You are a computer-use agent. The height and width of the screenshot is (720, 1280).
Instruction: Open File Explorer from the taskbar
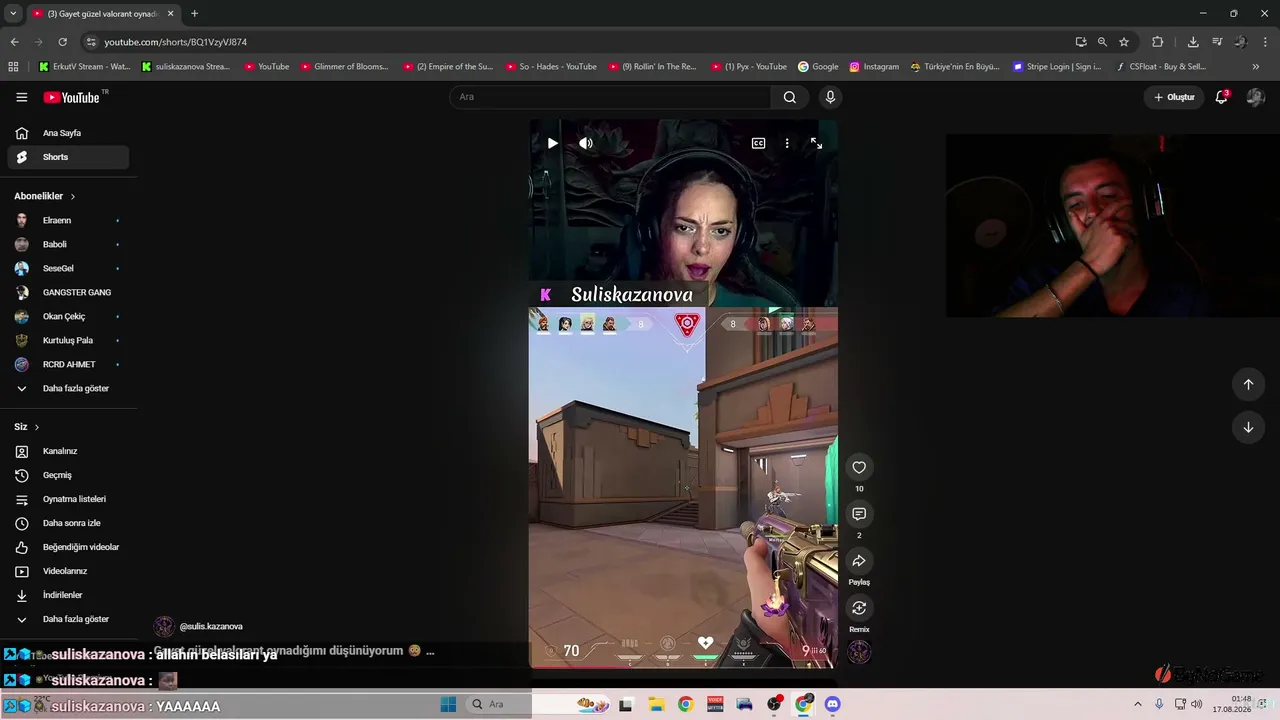click(x=656, y=704)
